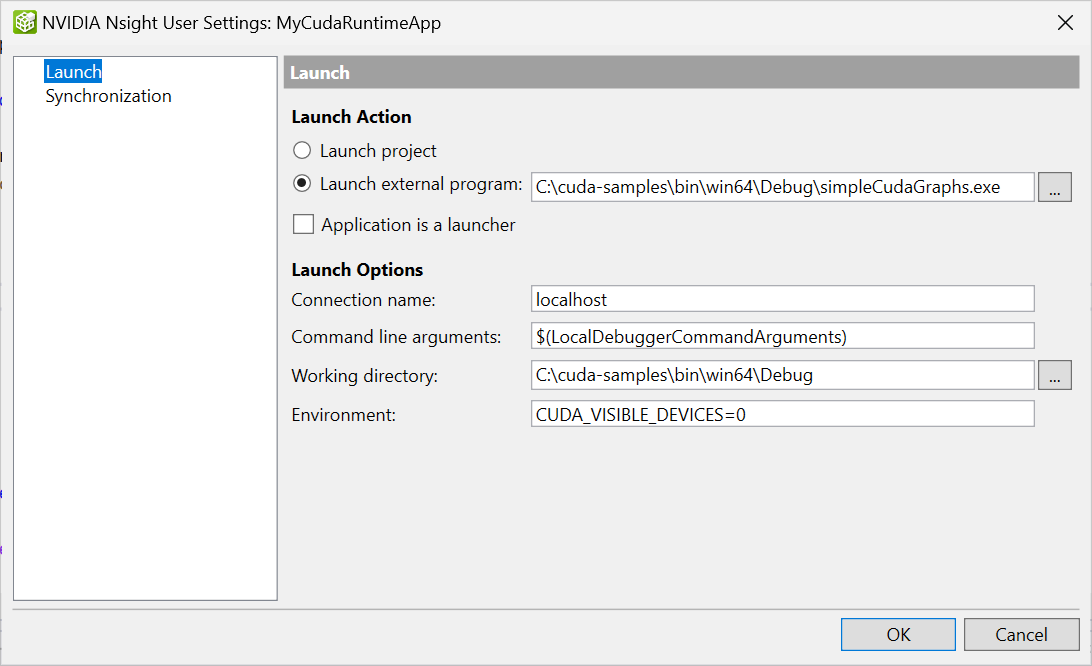Click the Launch section header bar
The height and width of the screenshot is (666, 1092).
point(680,71)
